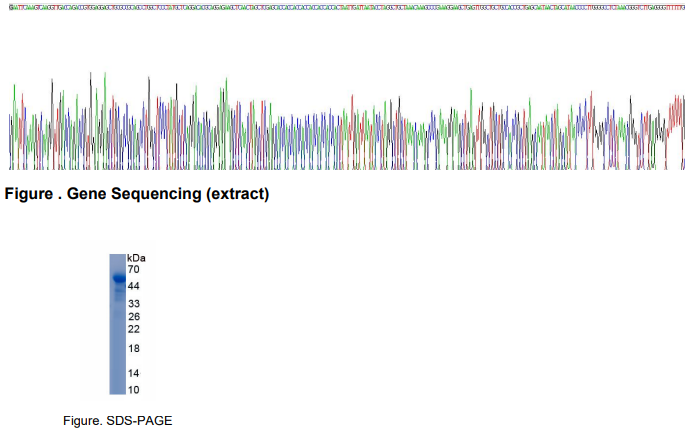Screen dimensions: 692x433
Task: Click the dark blue protein band
Action: coord(119,278)
